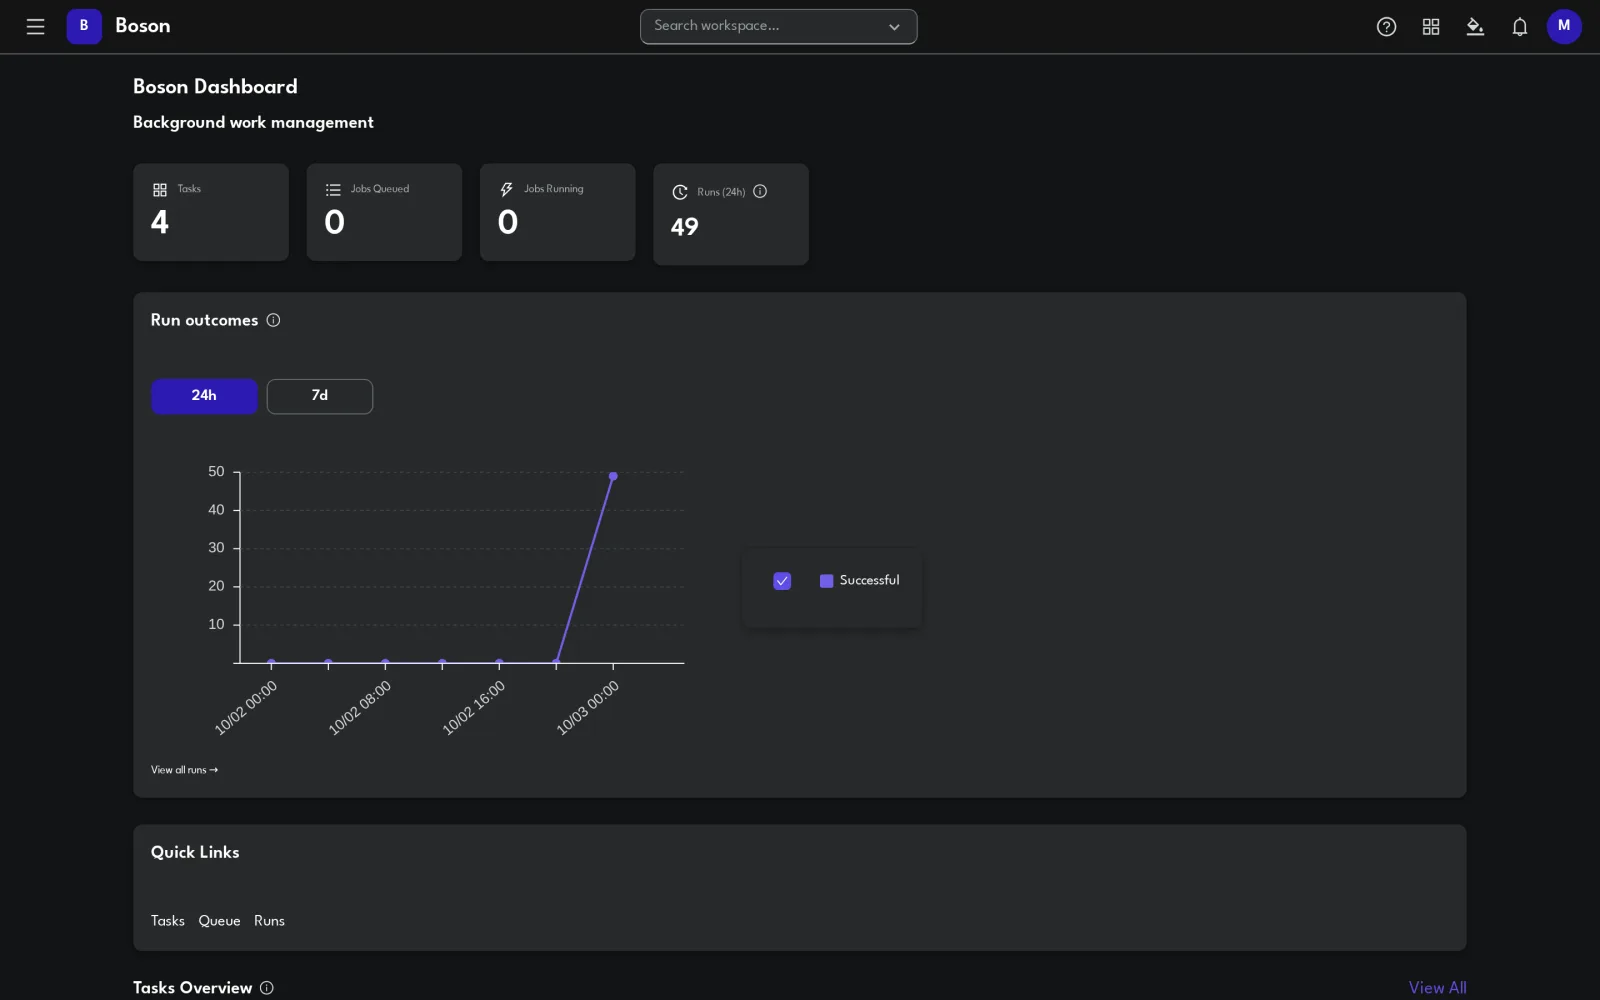
Task: Click the 10/03 00:00 axis label
Action: [x=588, y=708]
